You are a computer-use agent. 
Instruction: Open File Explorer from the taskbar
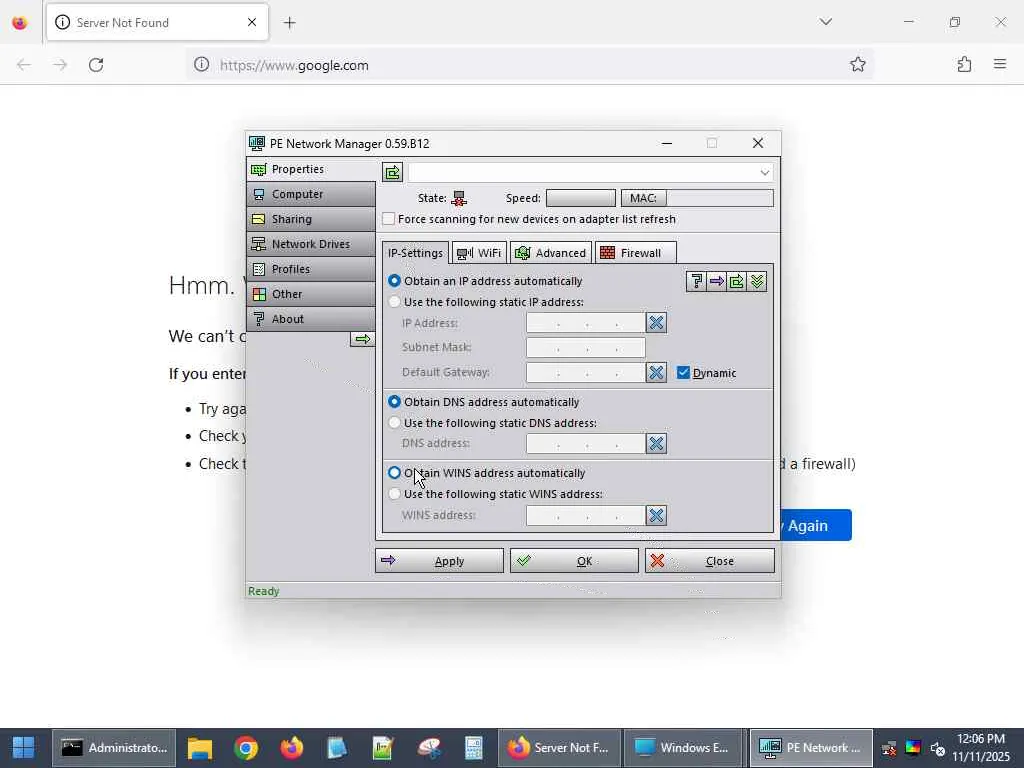coord(200,748)
